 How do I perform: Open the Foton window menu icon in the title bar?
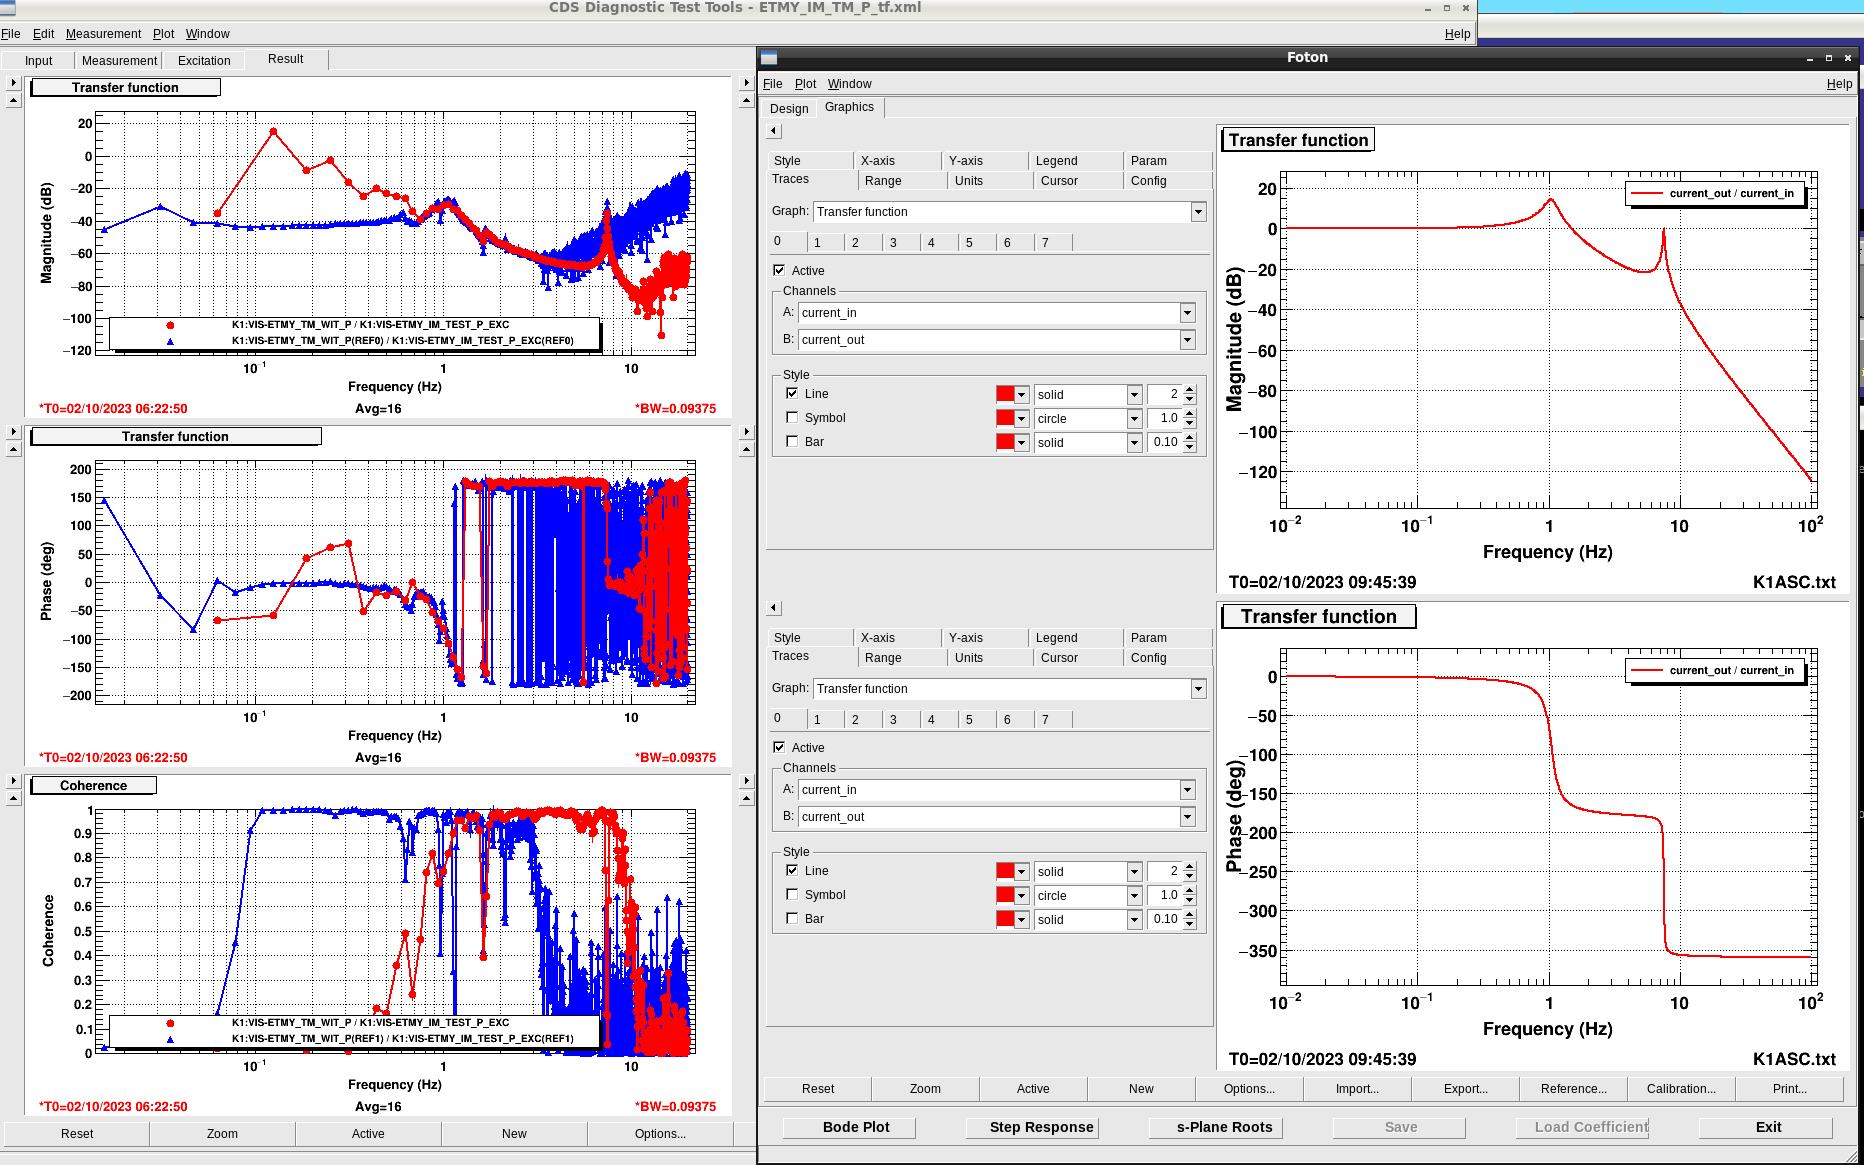769,58
